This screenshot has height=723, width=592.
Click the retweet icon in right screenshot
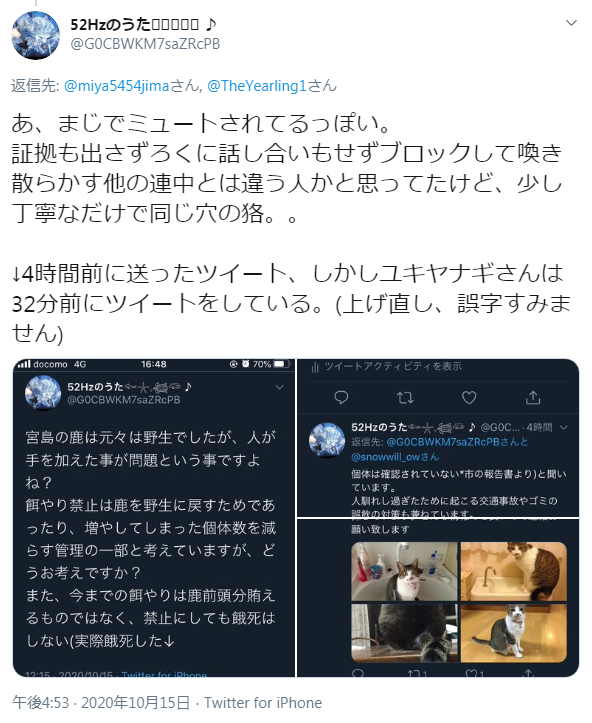pyautogui.click(x=405, y=397)
